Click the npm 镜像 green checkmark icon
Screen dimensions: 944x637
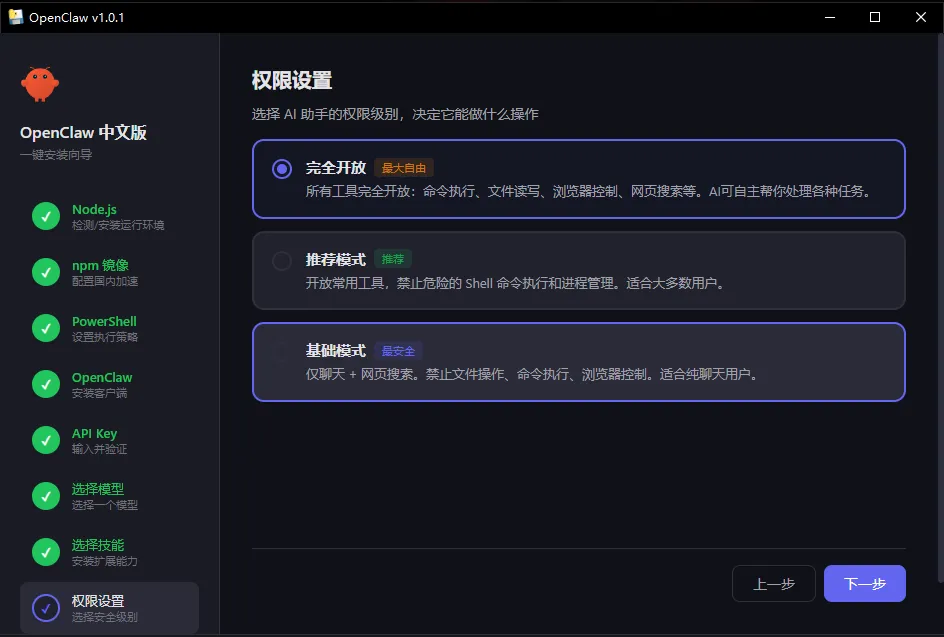tap(46, 272)
